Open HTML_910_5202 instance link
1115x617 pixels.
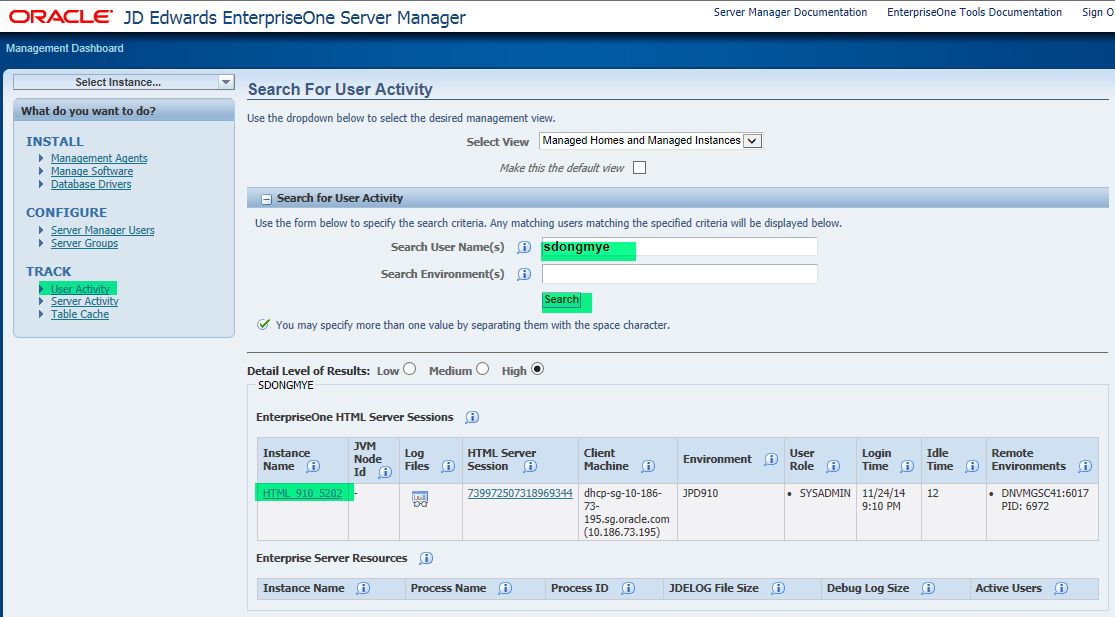point(302,493)
